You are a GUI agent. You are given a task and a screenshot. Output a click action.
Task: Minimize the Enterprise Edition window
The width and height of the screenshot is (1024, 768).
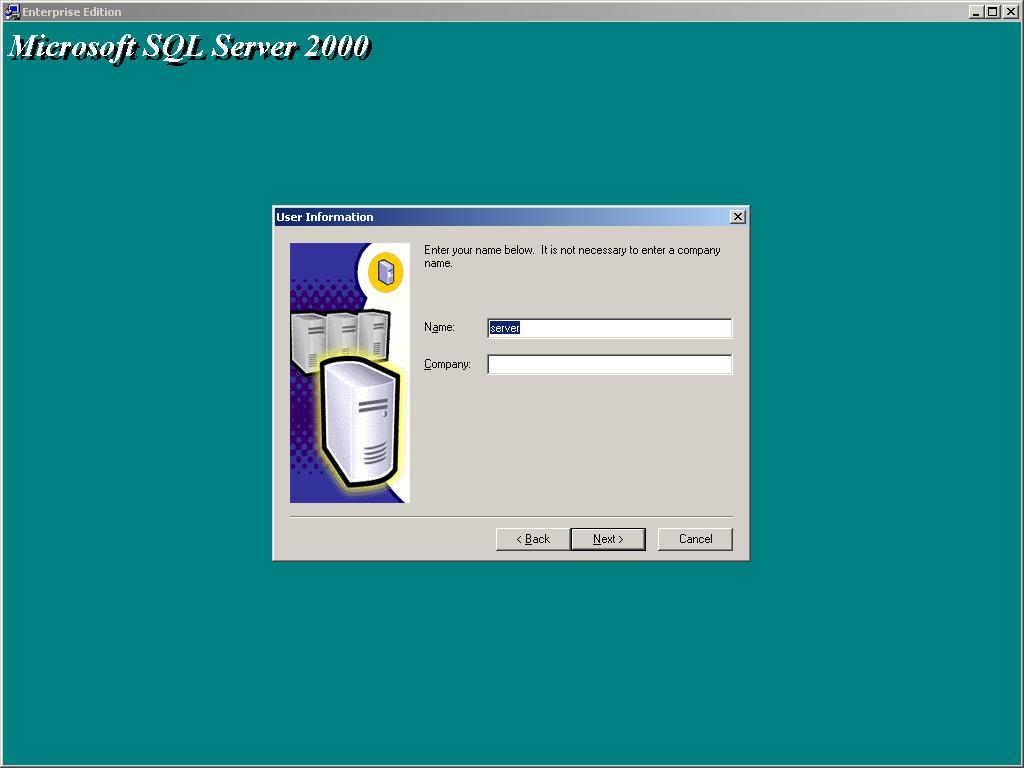pyautogui.click(x=976, y=12)
